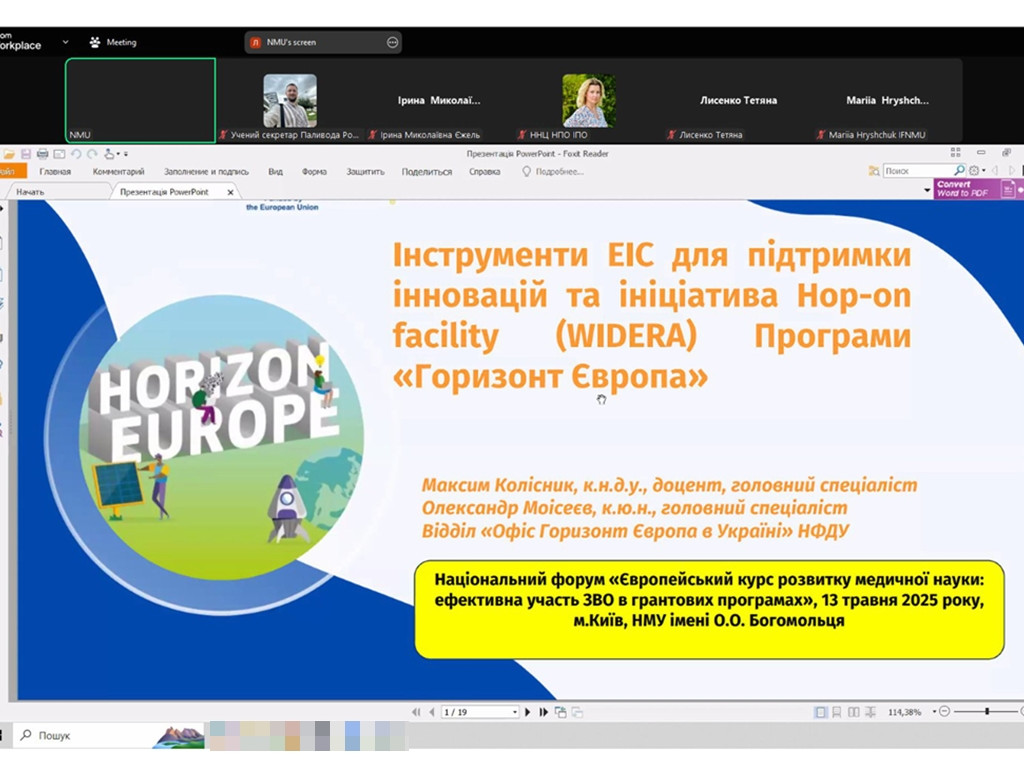Open the Zoom Meeting menu
This screenshot has width=1024, height=768.
(114, 42)
